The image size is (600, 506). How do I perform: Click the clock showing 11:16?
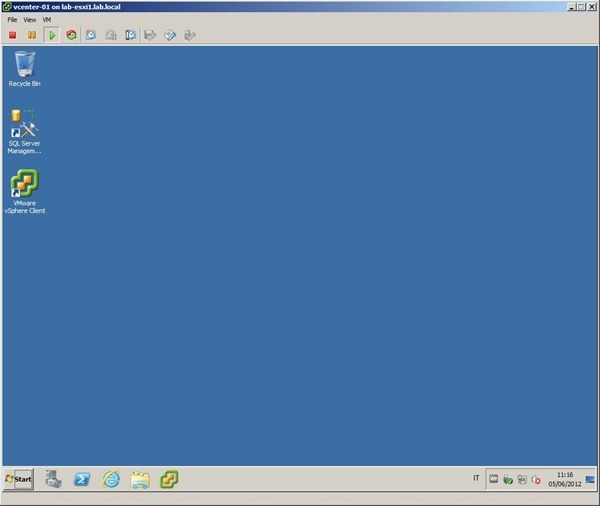click(565, 479)
